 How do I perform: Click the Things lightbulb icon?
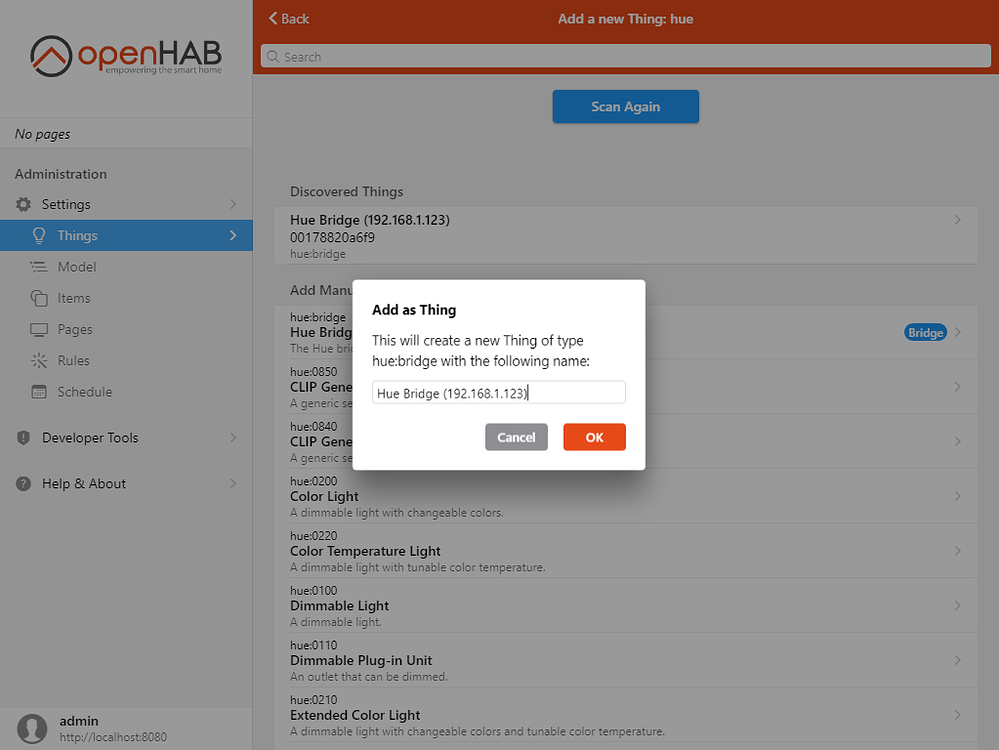[36, 235]
